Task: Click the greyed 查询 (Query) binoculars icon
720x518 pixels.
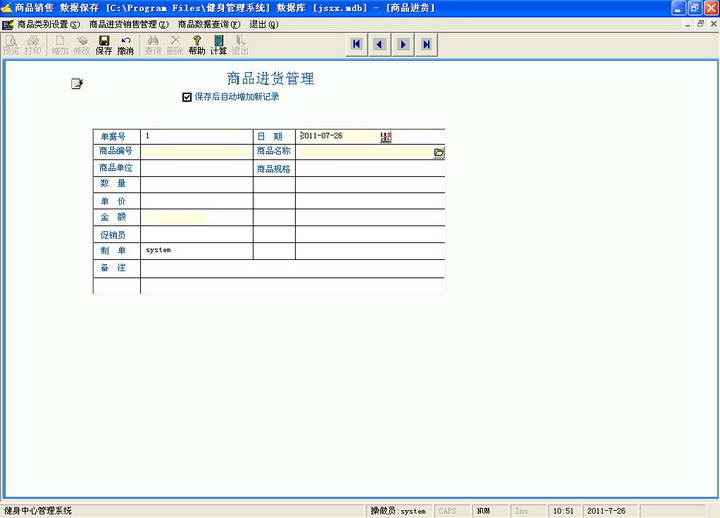Action: pos(153,45)
